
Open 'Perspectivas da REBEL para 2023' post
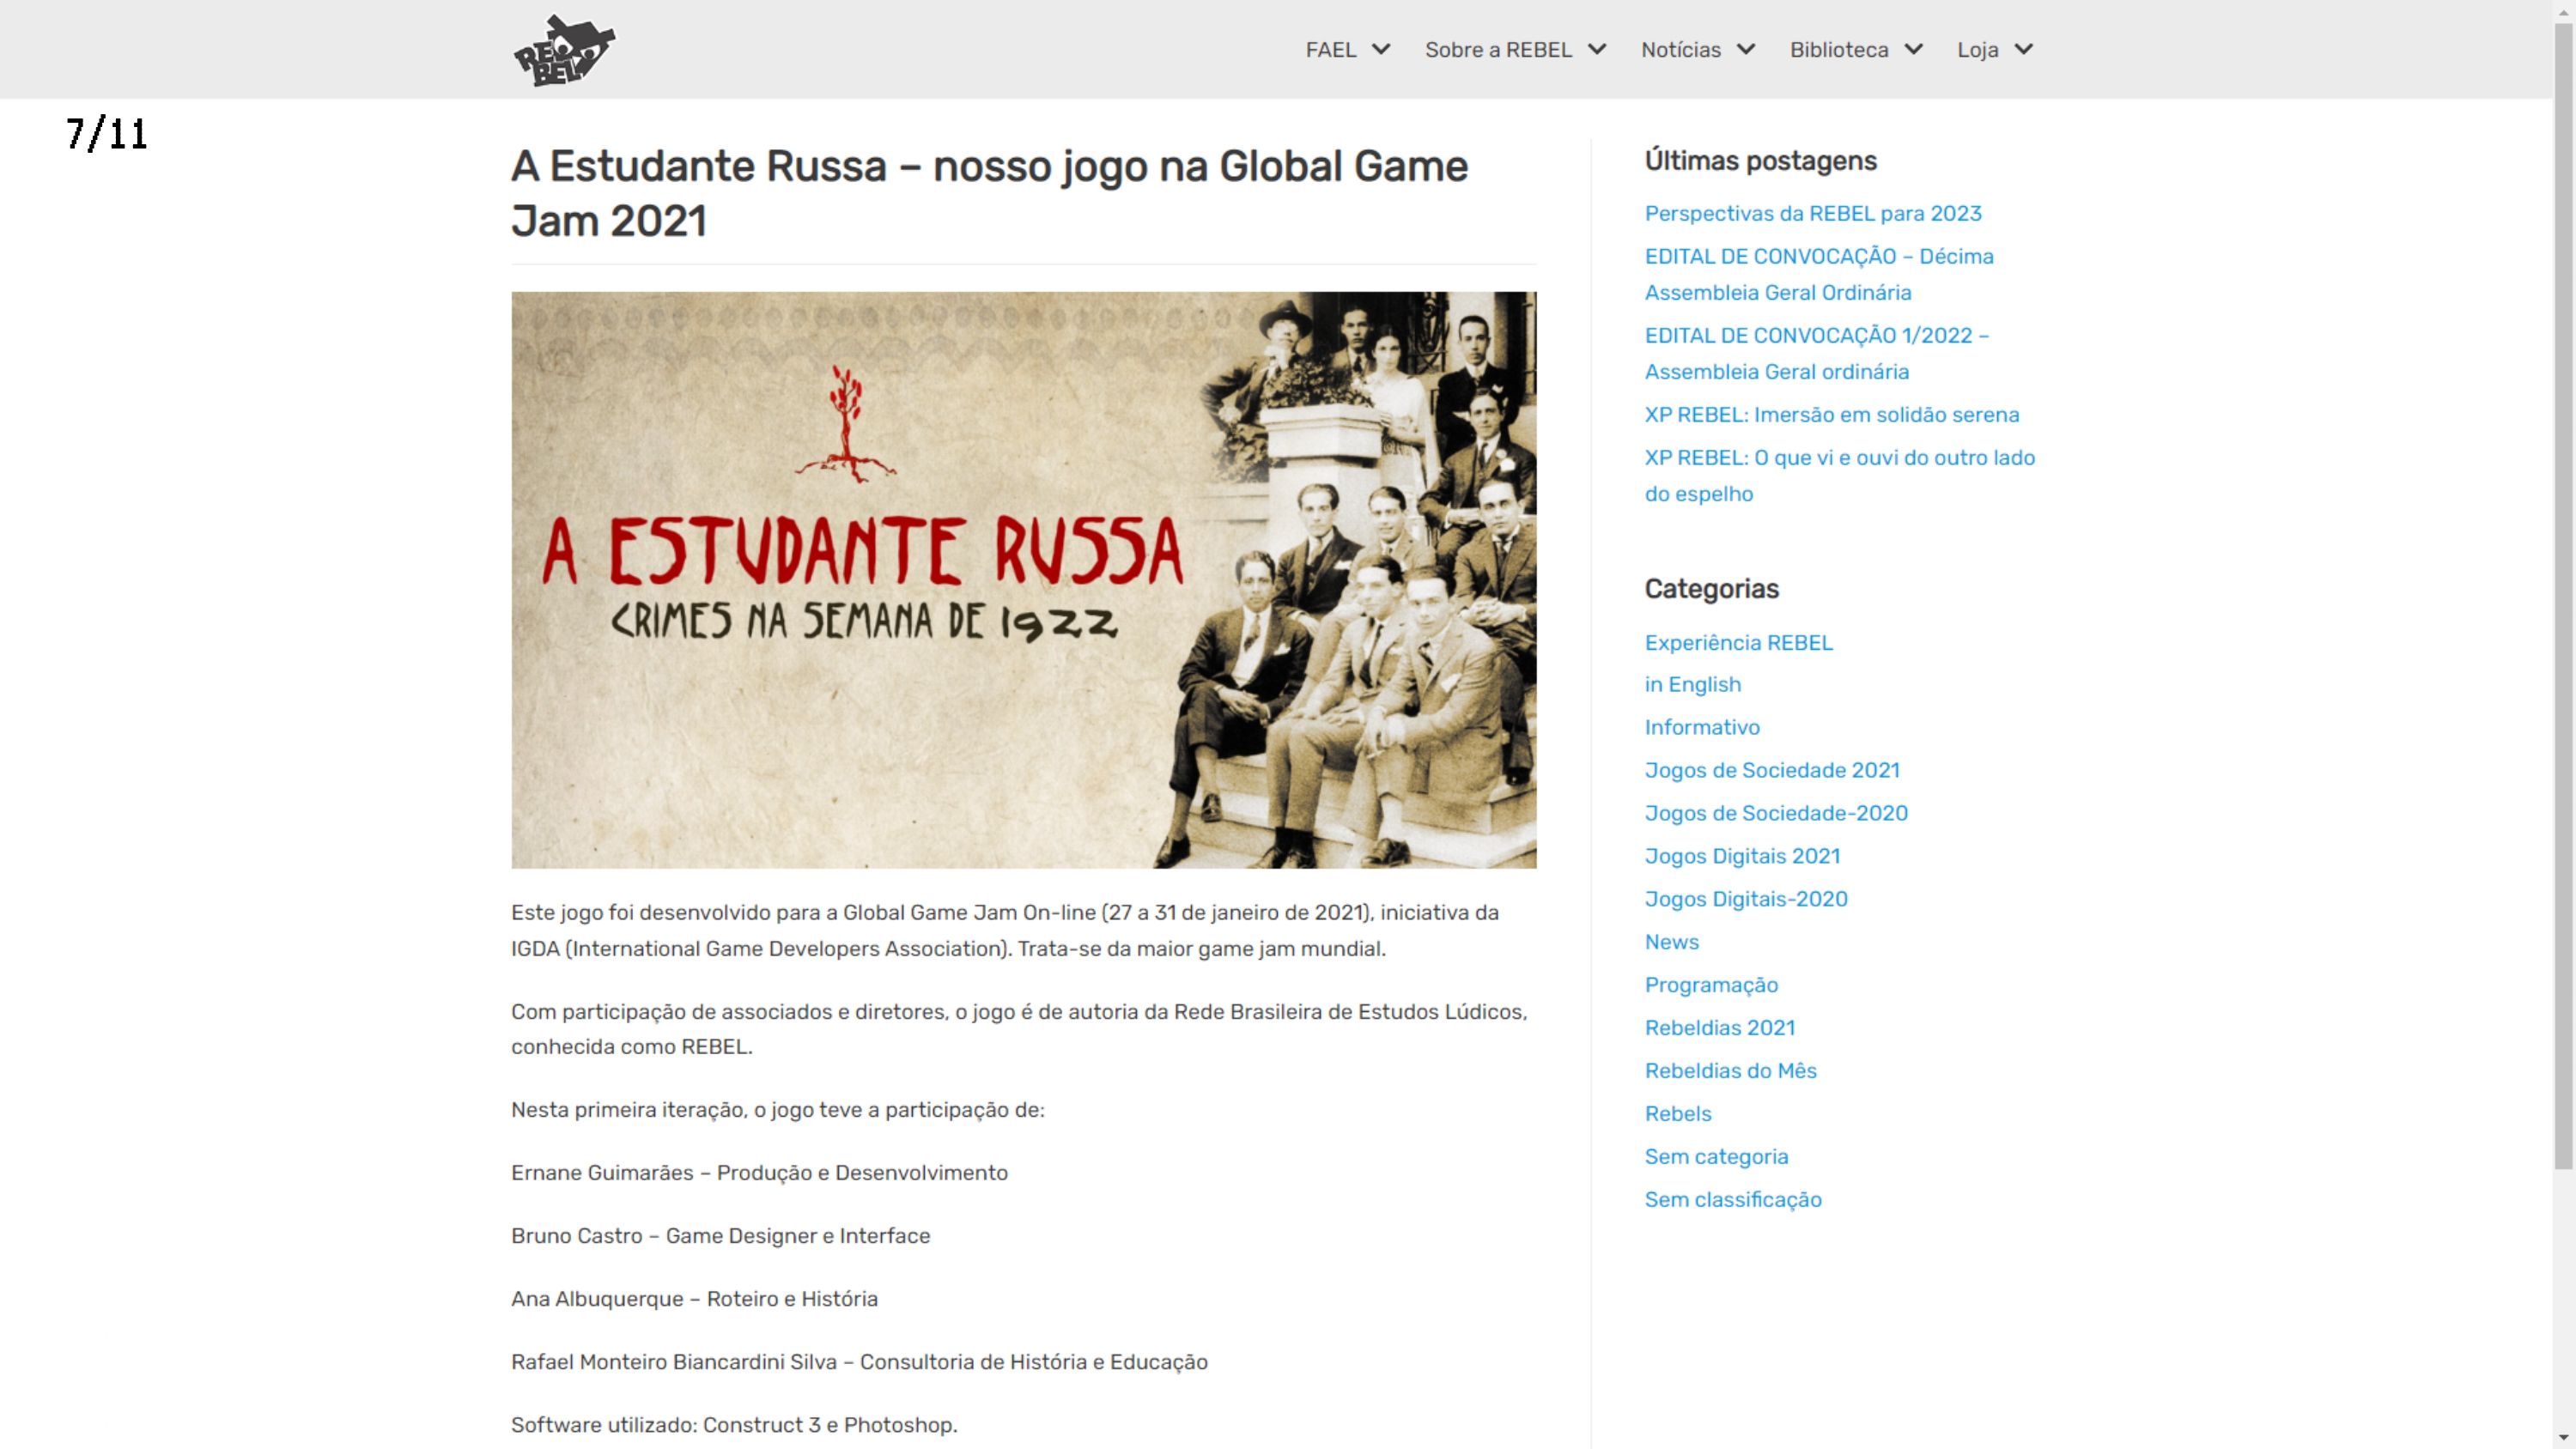(1813, 213)
